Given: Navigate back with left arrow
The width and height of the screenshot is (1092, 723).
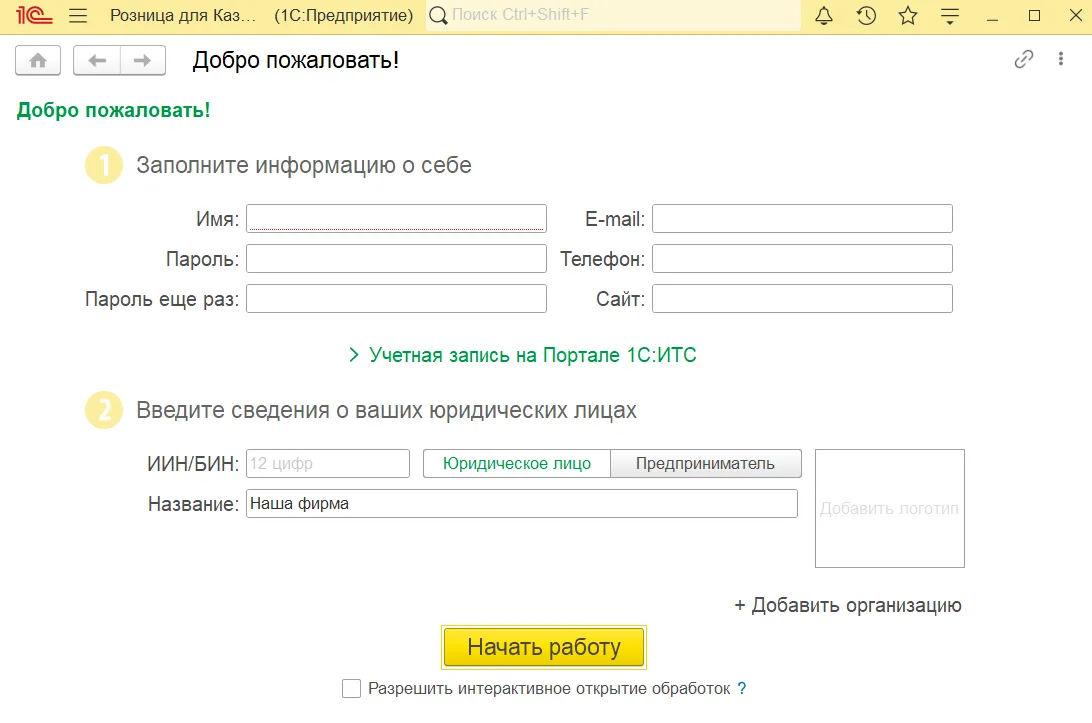Looking at the screenshot, I should (97, 60).
